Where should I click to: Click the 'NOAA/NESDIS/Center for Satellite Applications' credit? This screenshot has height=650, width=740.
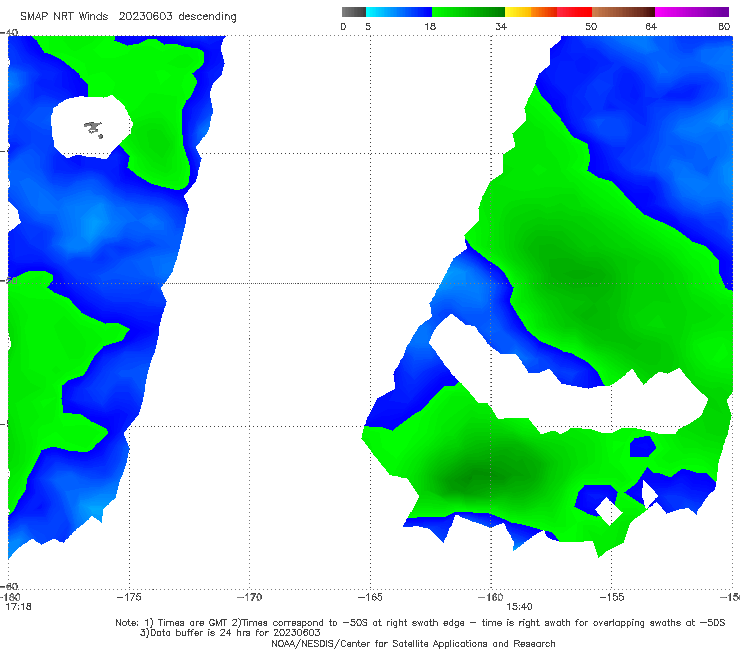pos(413,644)
